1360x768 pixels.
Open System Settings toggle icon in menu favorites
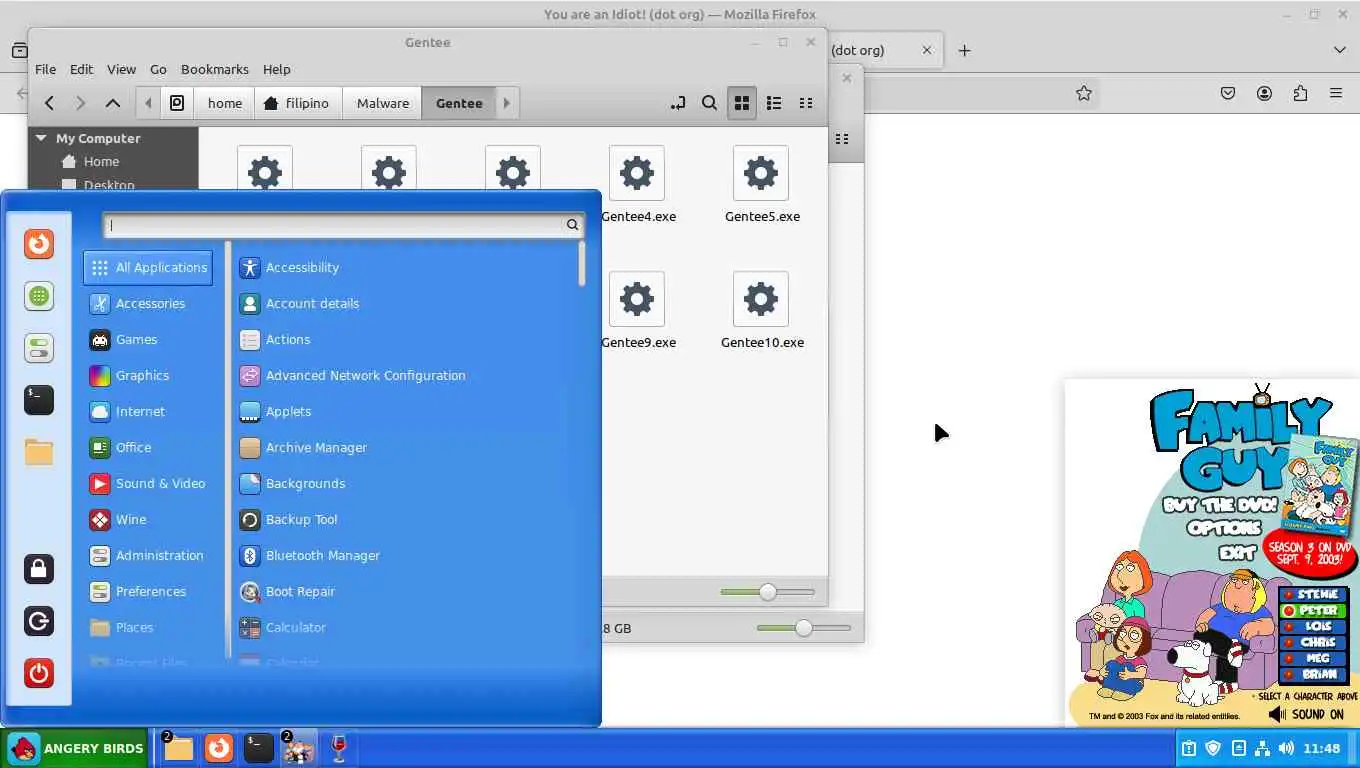(x=39, y=348)
